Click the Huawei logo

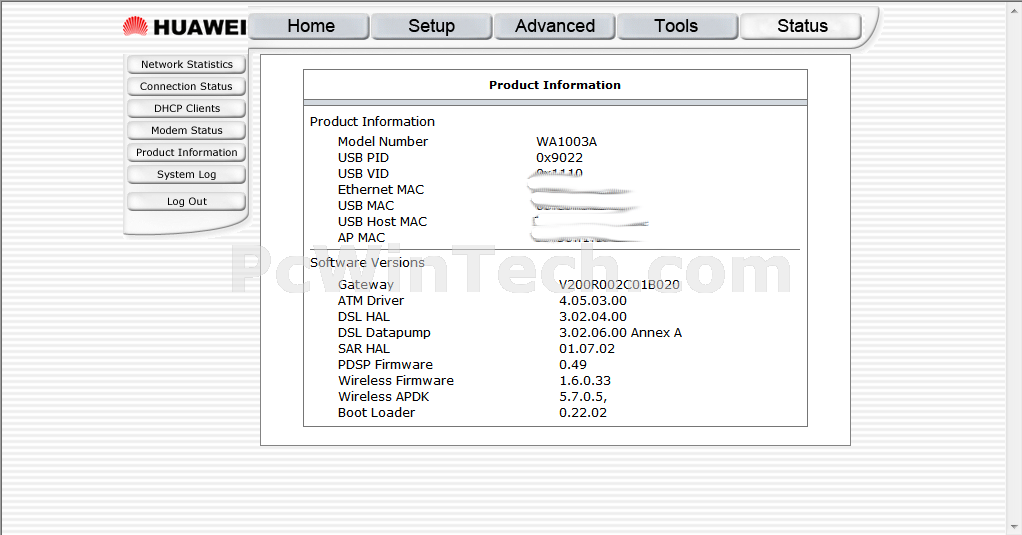point(184,27)
